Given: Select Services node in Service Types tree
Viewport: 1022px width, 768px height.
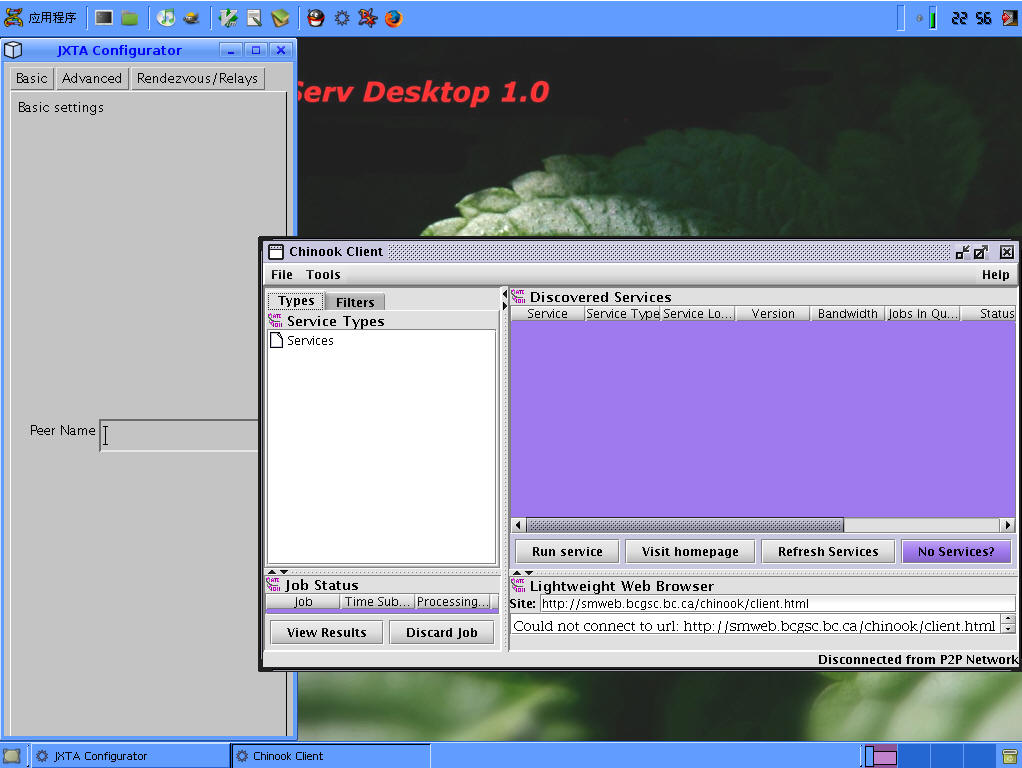Looking at the screenshot, I should pyautogui.click(x=302, y=340).
